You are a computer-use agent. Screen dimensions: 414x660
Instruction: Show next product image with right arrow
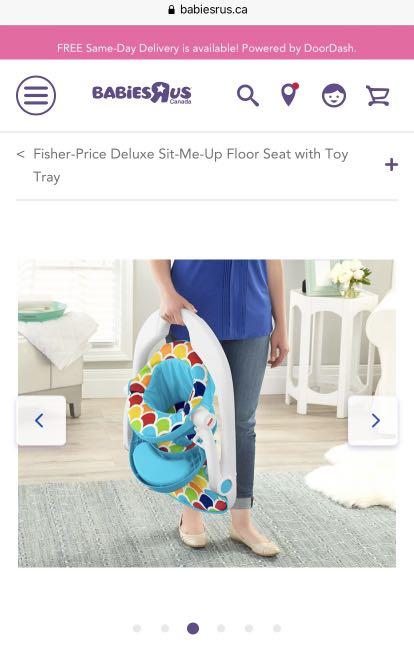pyautogui.click(x=373, y=420)
